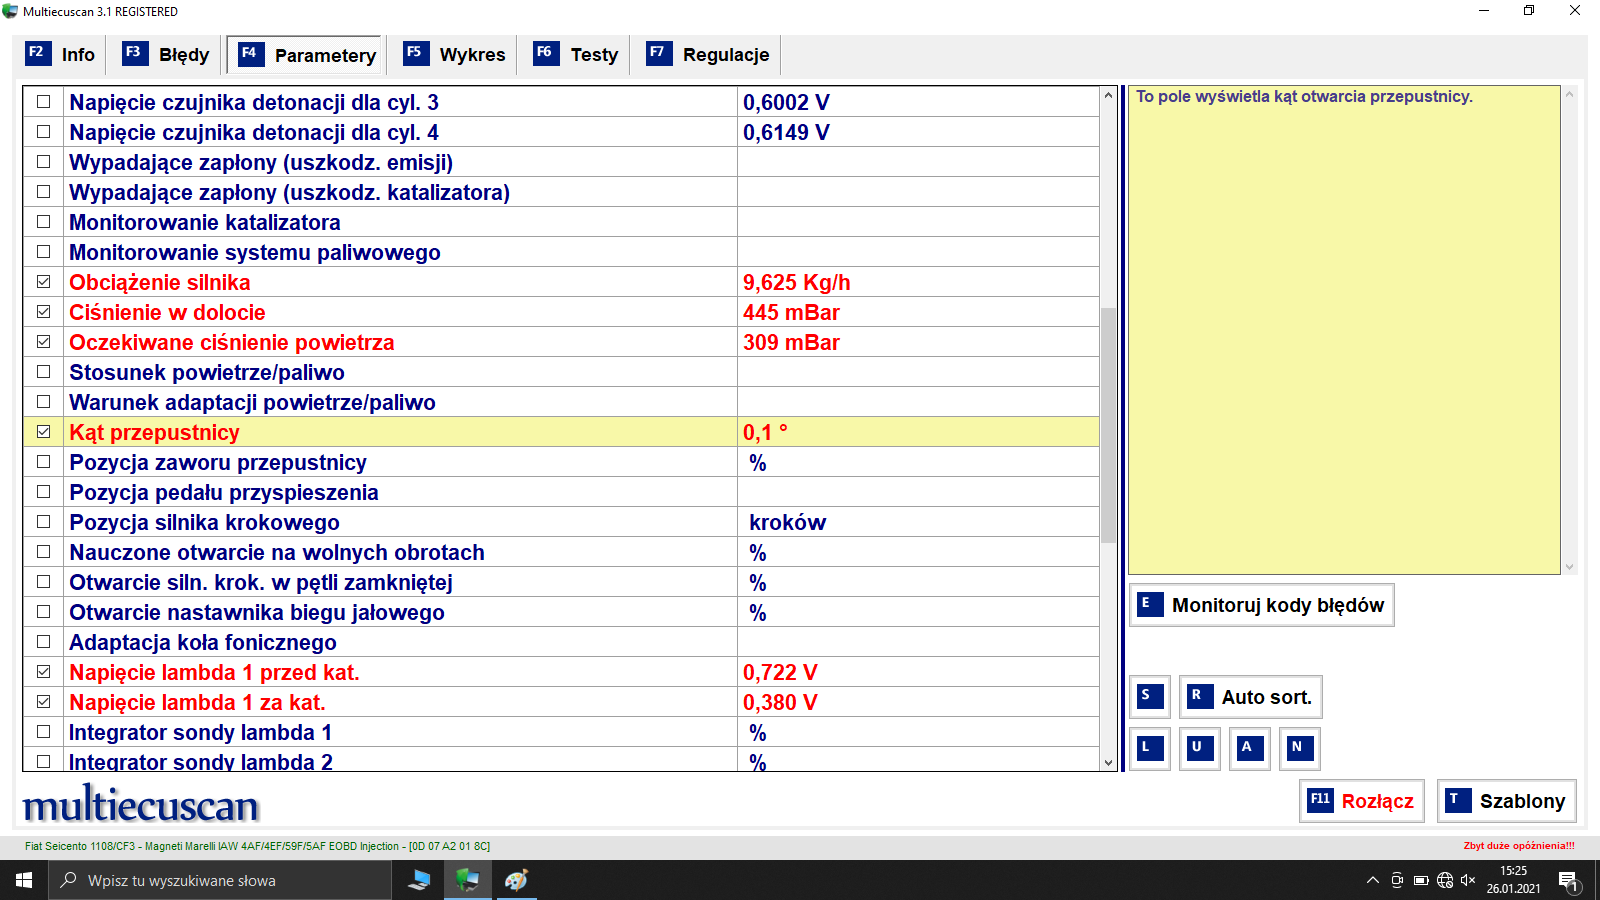Select the Stosunek powietrze/paliwo row text
The height and width of the screenshot is (900, 1600).
click(x=207, y=372)
